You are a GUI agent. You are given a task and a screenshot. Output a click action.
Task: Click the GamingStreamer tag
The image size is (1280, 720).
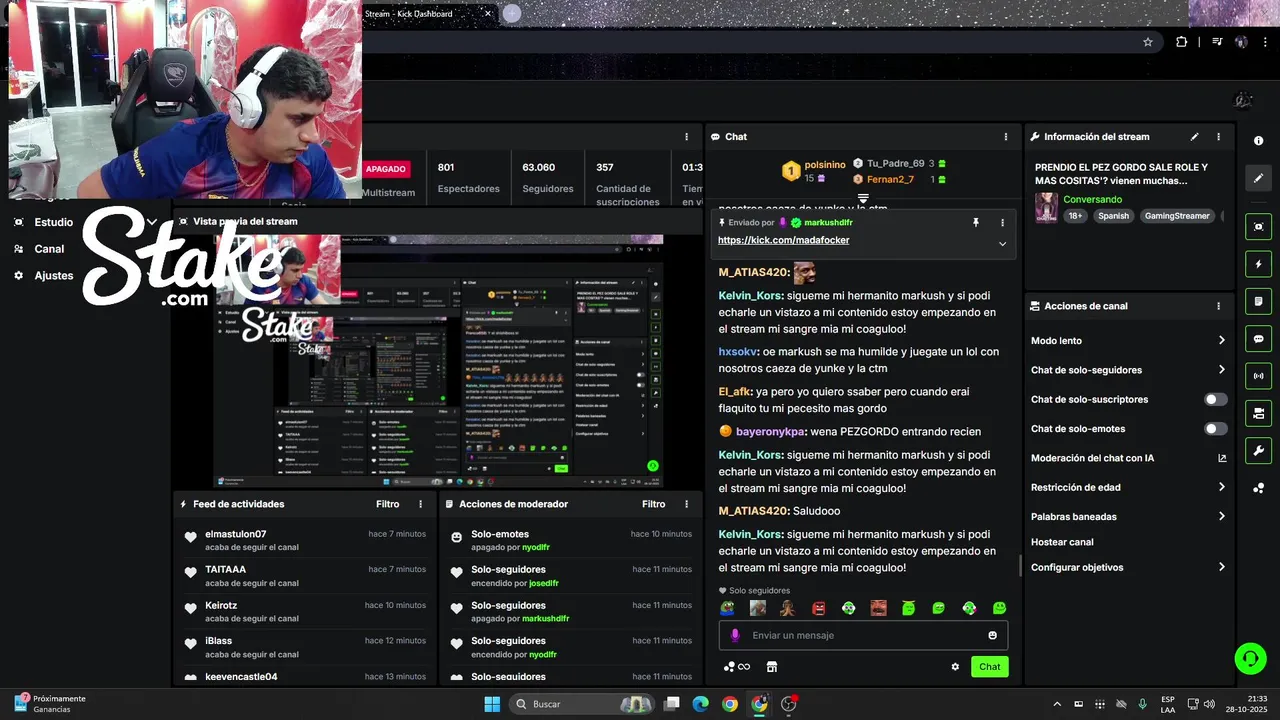[1177, 216]
